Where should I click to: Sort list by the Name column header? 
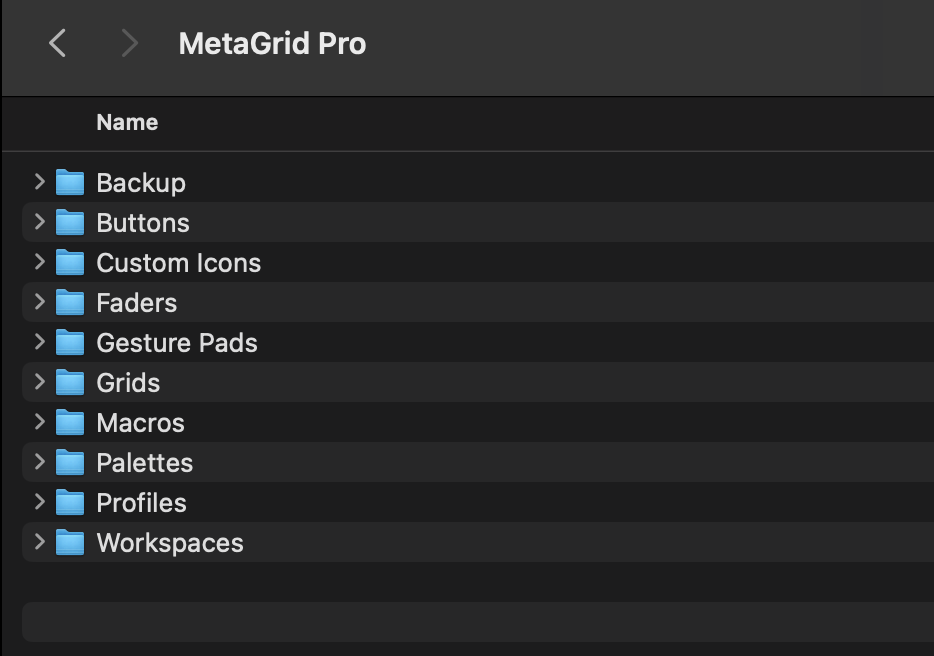coord(127,122)
